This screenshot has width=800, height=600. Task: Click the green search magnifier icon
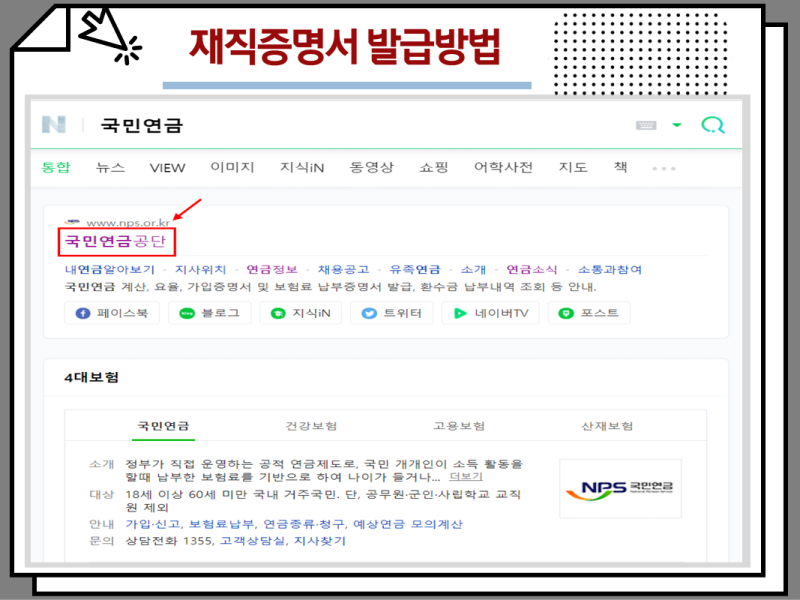(x=713, y=124)
